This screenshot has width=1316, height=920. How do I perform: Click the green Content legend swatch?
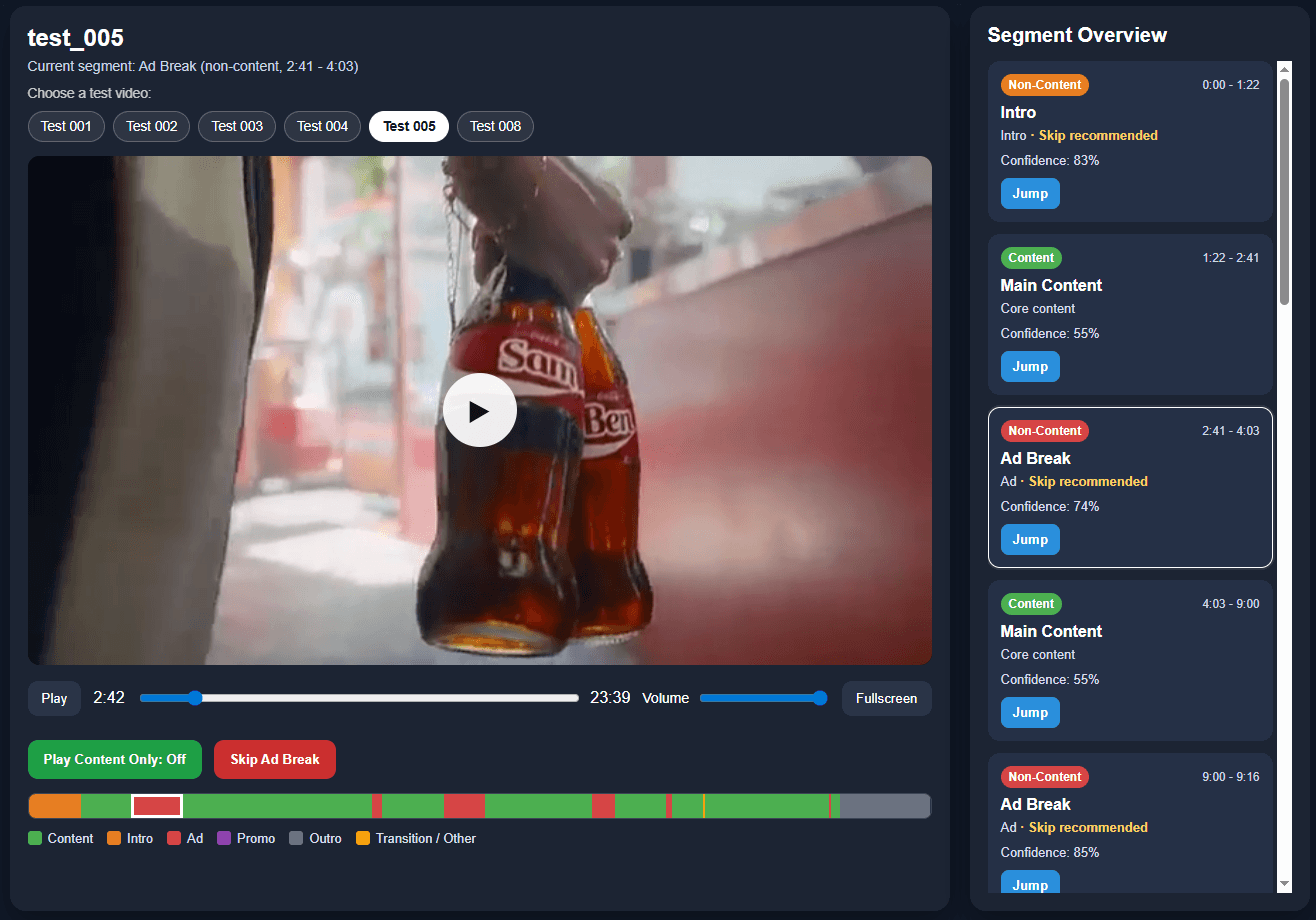tap(35, 838)
